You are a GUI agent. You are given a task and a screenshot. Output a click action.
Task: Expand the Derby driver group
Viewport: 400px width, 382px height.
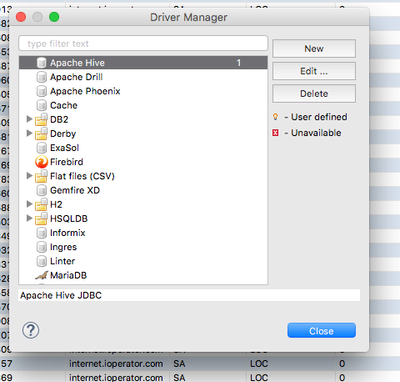tap(29, 133)
